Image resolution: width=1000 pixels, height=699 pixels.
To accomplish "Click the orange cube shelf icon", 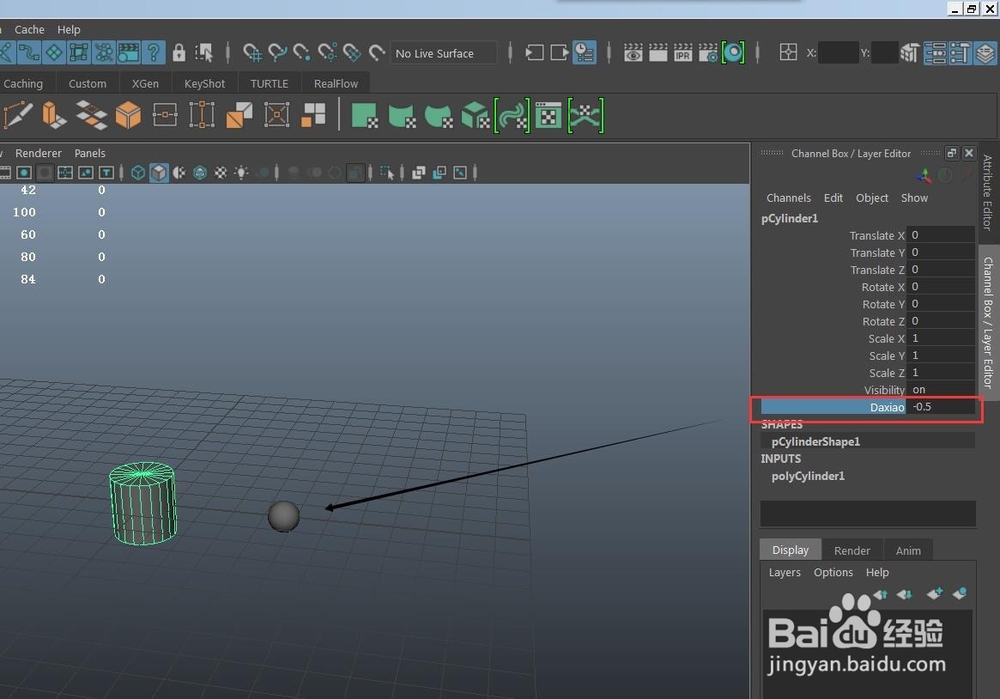I will tap(128, 115).
